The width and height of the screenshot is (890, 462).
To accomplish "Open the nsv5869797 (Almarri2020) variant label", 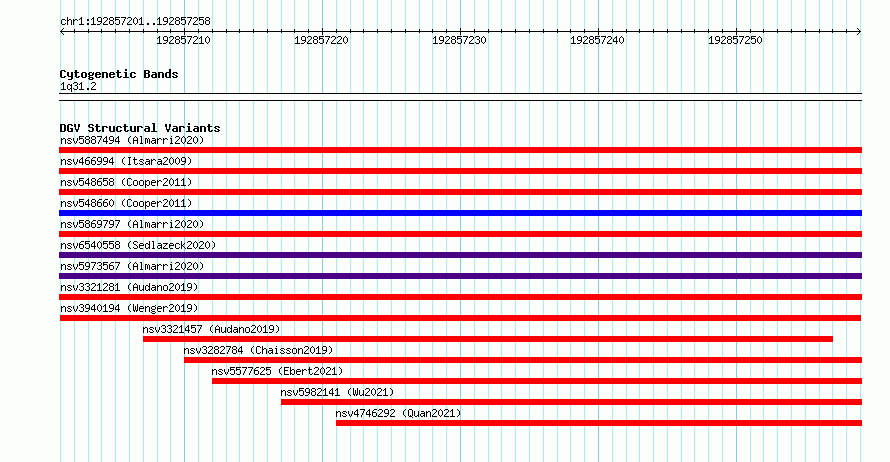I will (132, 224).
